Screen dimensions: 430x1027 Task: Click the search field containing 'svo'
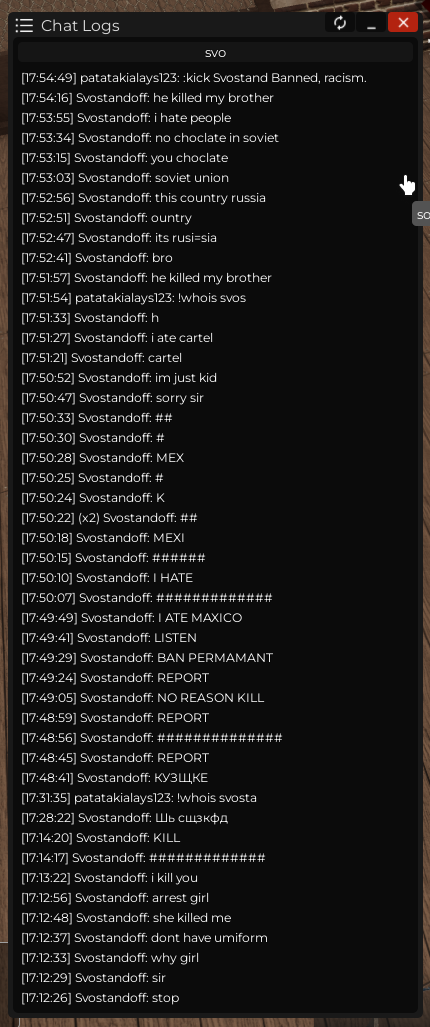tap(215, 52)
